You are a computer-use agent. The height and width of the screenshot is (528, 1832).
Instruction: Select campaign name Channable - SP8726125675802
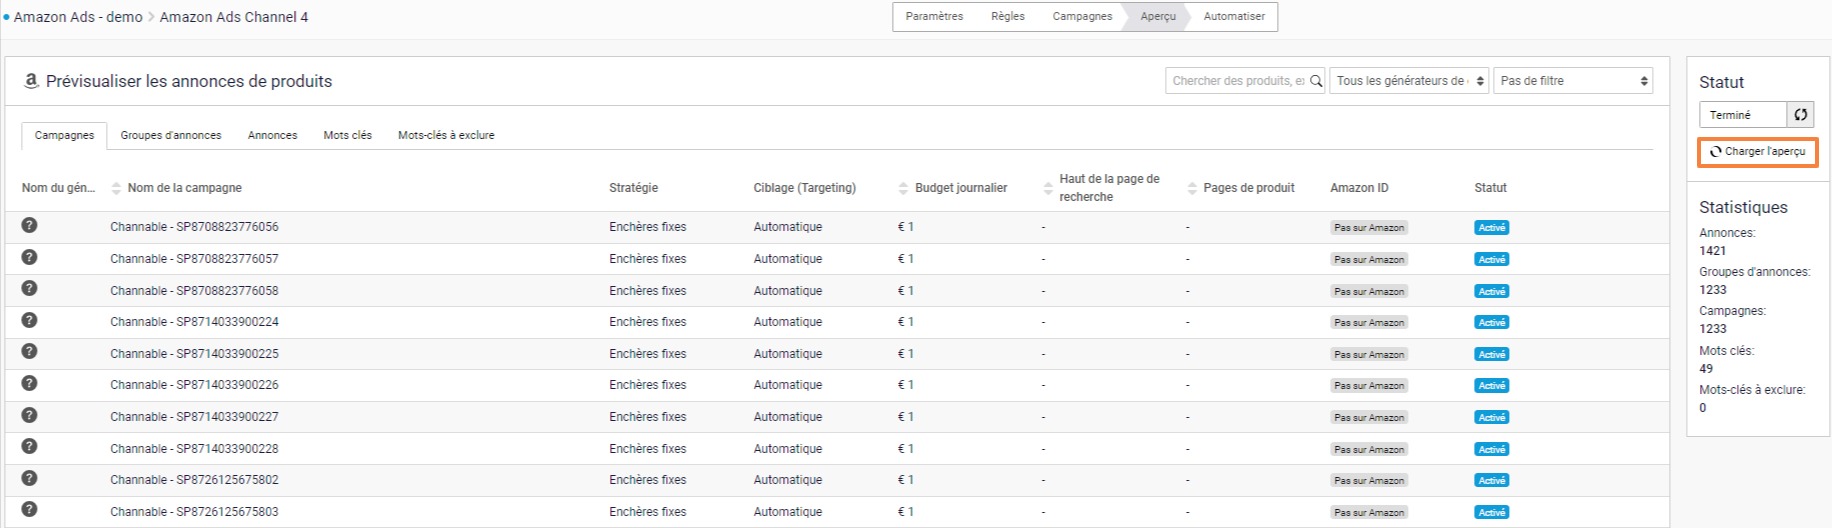(194, 480)
